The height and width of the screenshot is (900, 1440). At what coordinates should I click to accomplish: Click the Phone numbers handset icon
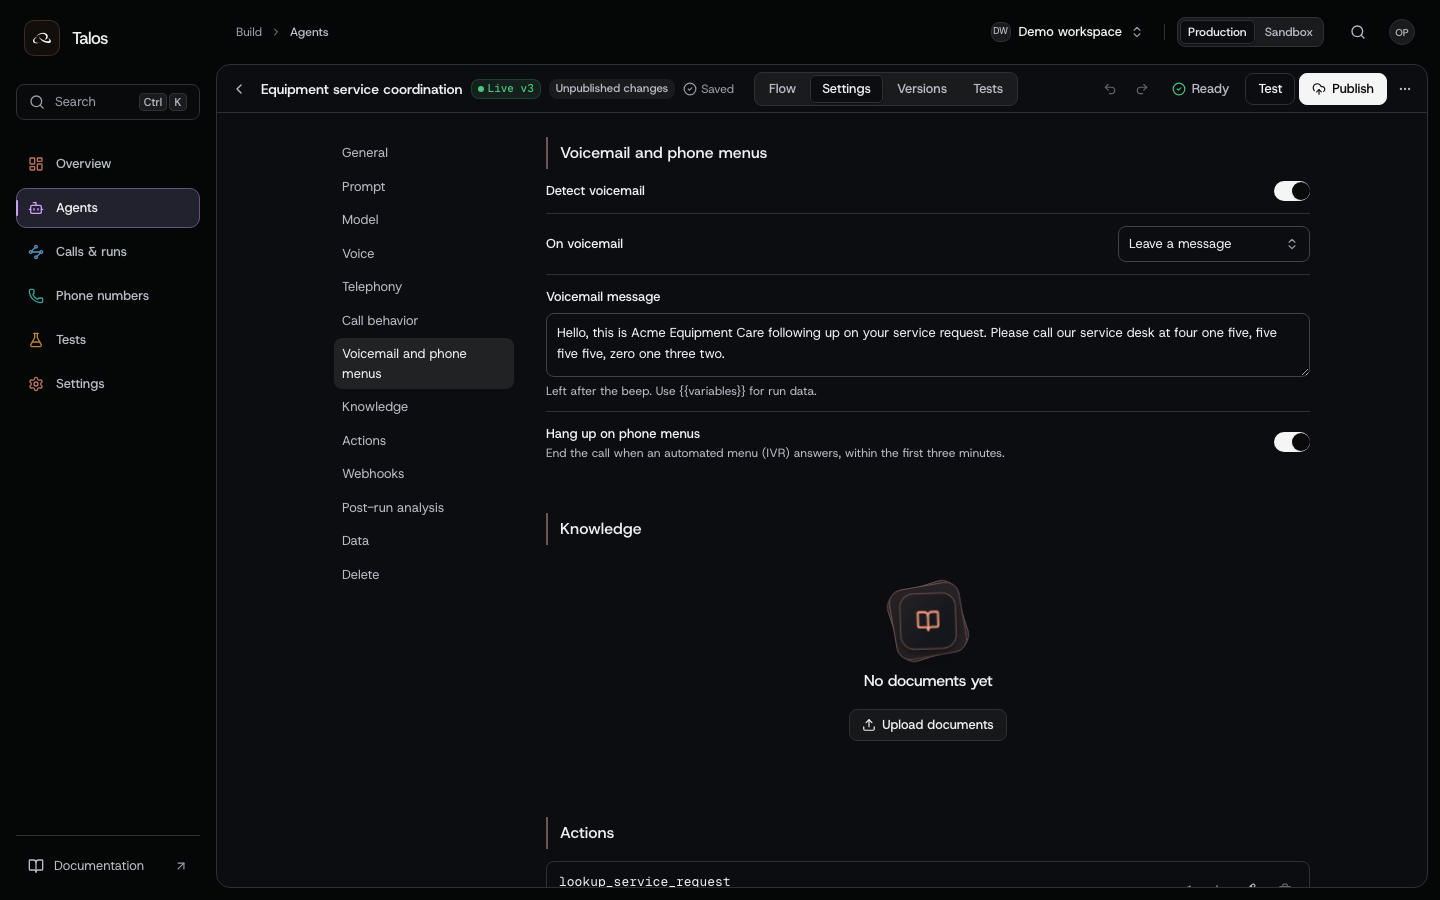coord(36,296)
